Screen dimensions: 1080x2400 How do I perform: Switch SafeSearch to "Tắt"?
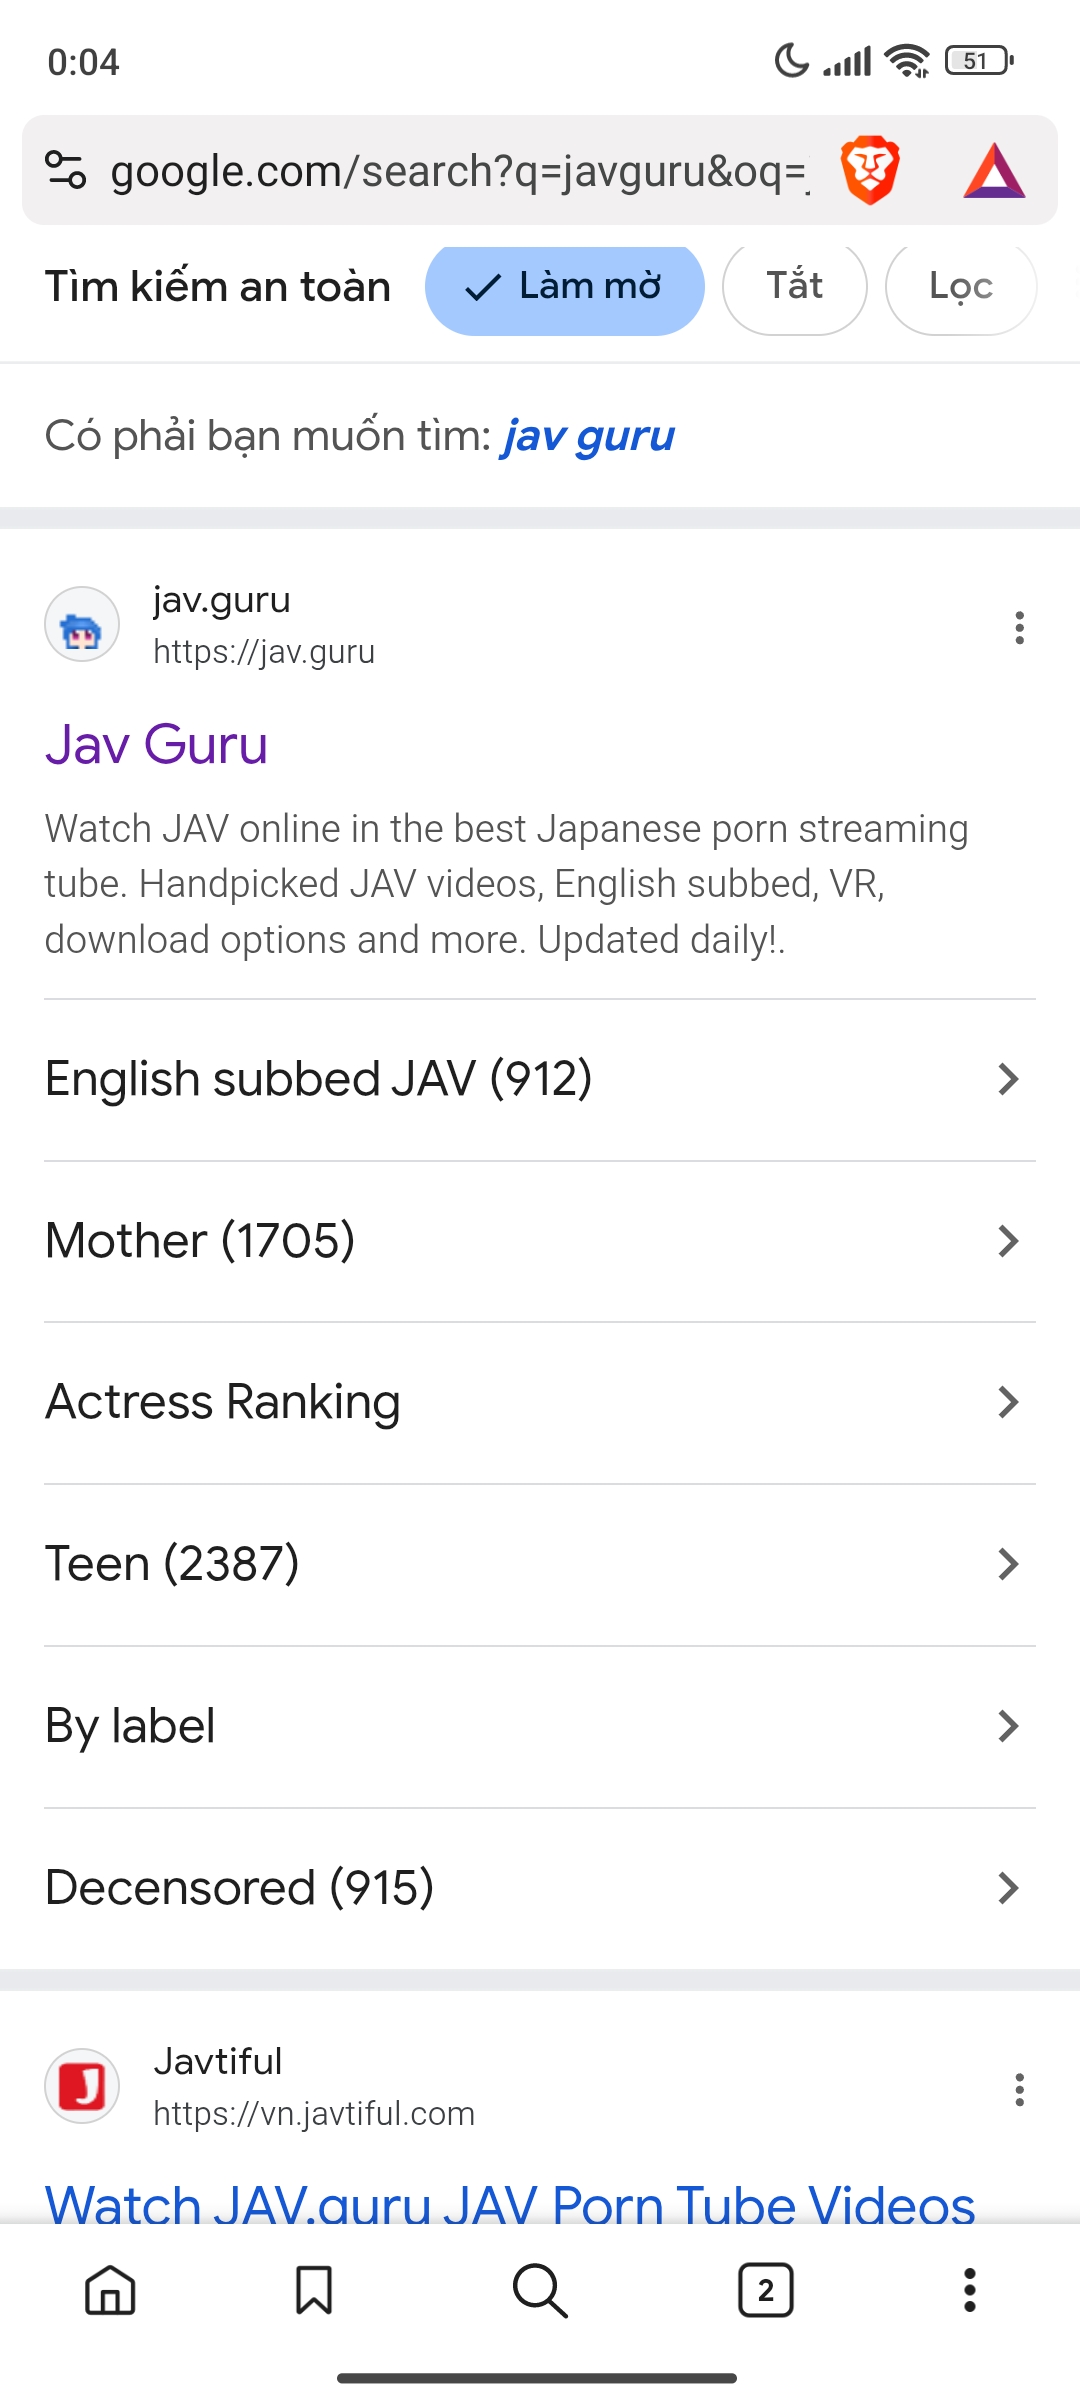(794, 287)
